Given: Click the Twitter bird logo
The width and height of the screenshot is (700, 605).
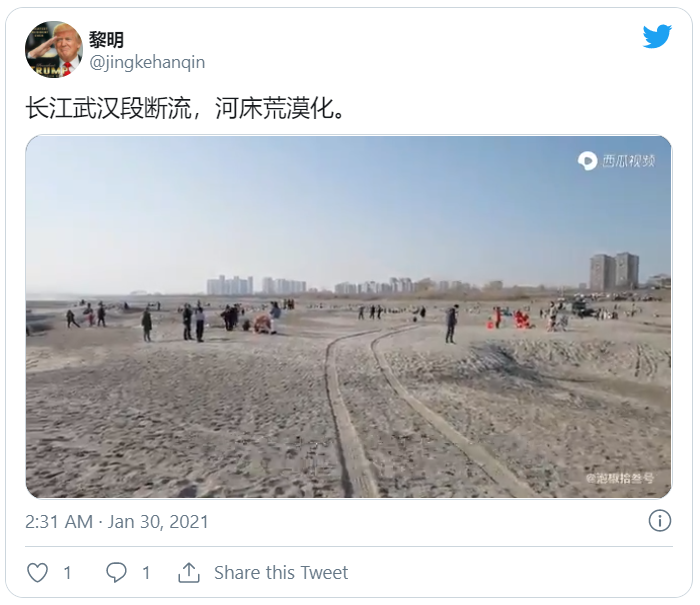Looking at the screenshot, I should point(657,36).
